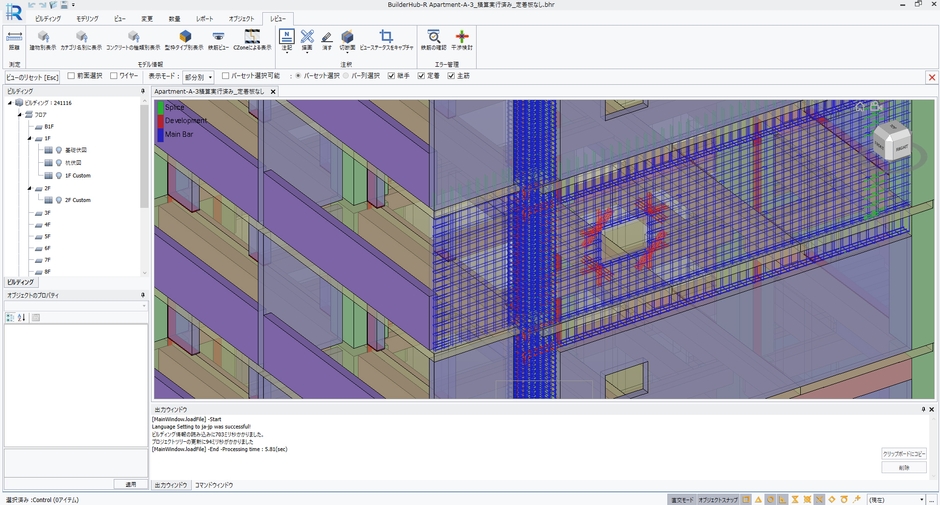This screenshot has width=940, height=505.
Task: Click the CZoneによる表示 tool
Action: pos(252,40)
